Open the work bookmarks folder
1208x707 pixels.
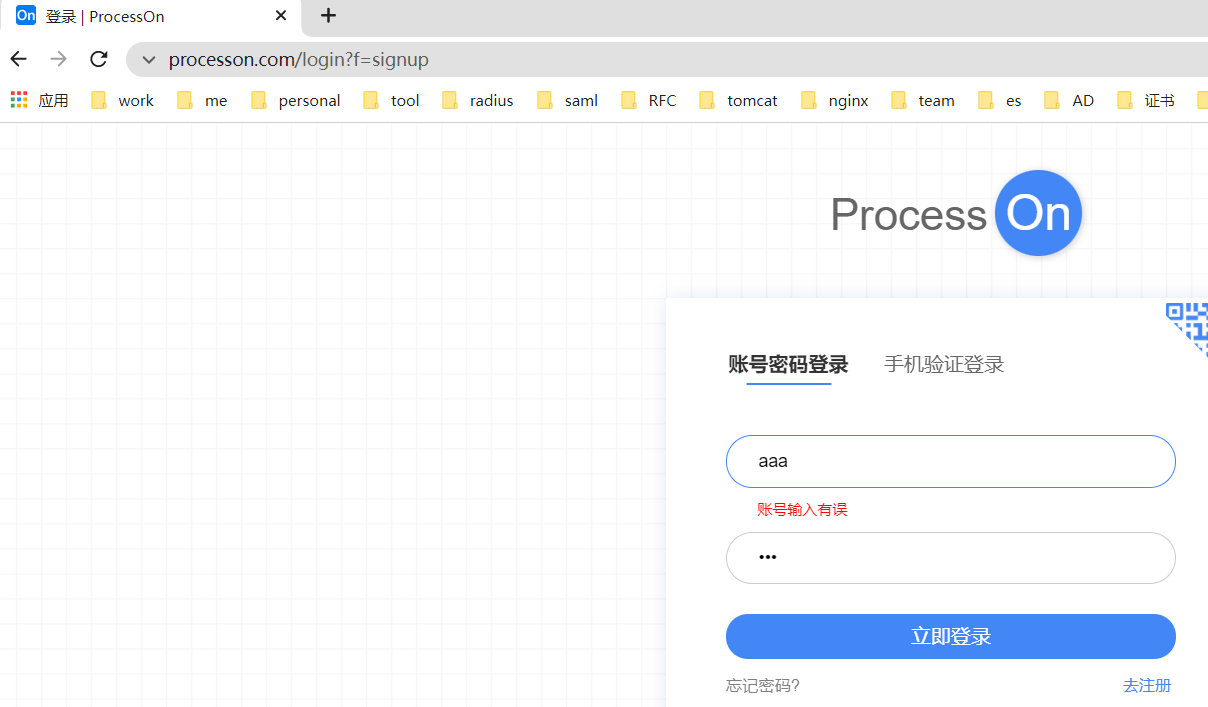(x=123, y=100)
